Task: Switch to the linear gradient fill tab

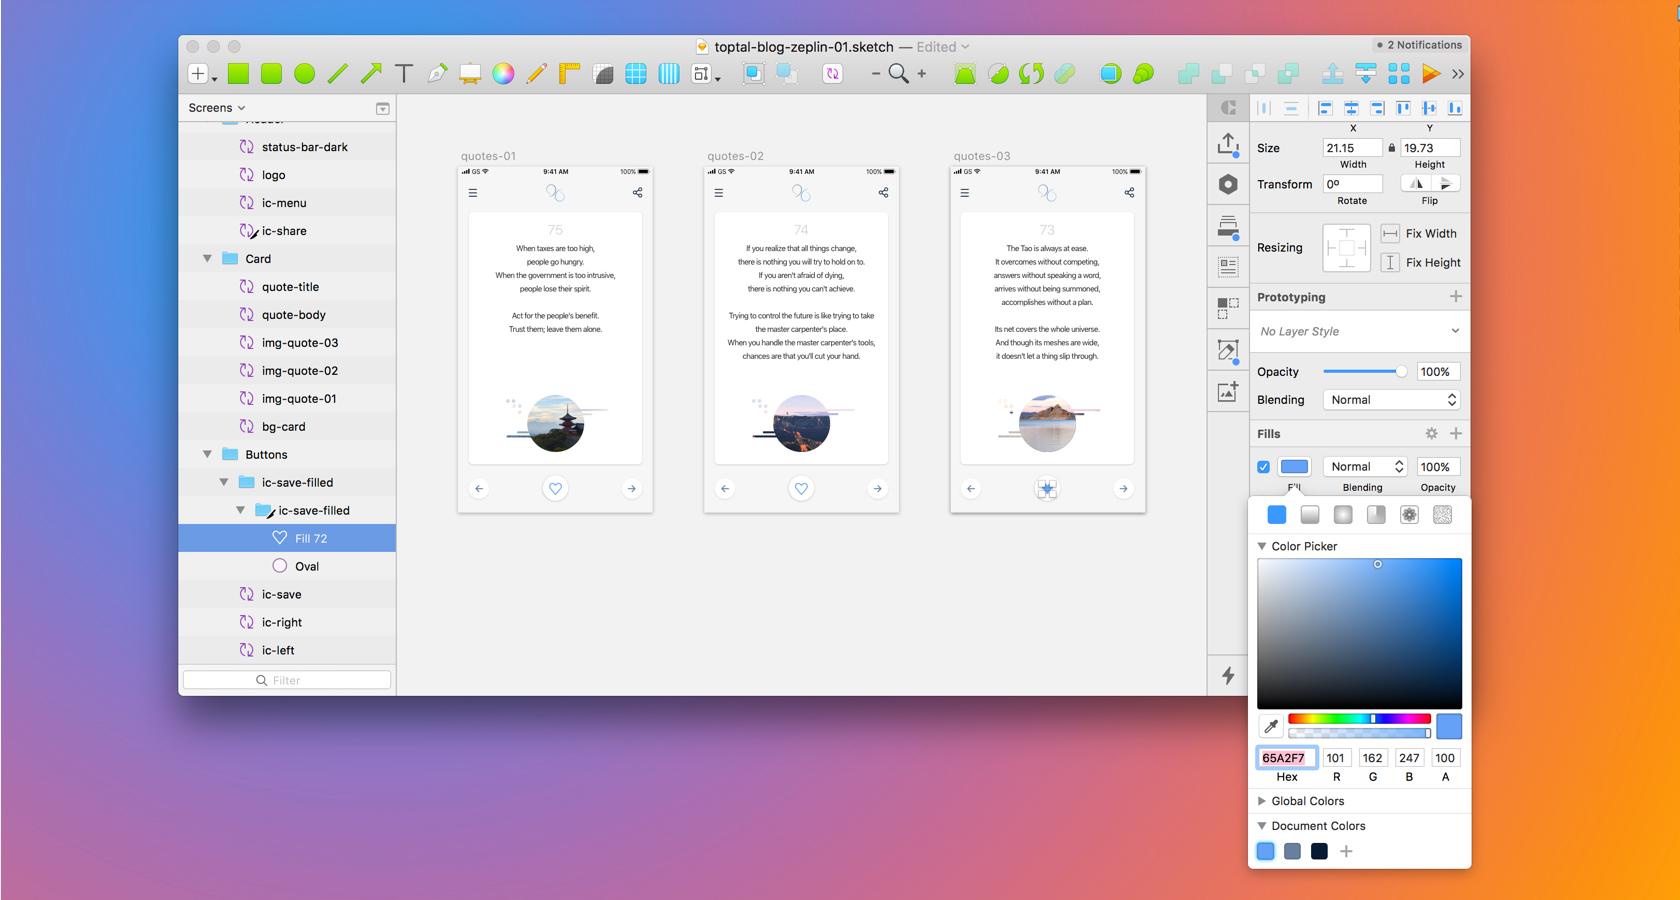Action: pyautogui.click(x=1310, y=515)
